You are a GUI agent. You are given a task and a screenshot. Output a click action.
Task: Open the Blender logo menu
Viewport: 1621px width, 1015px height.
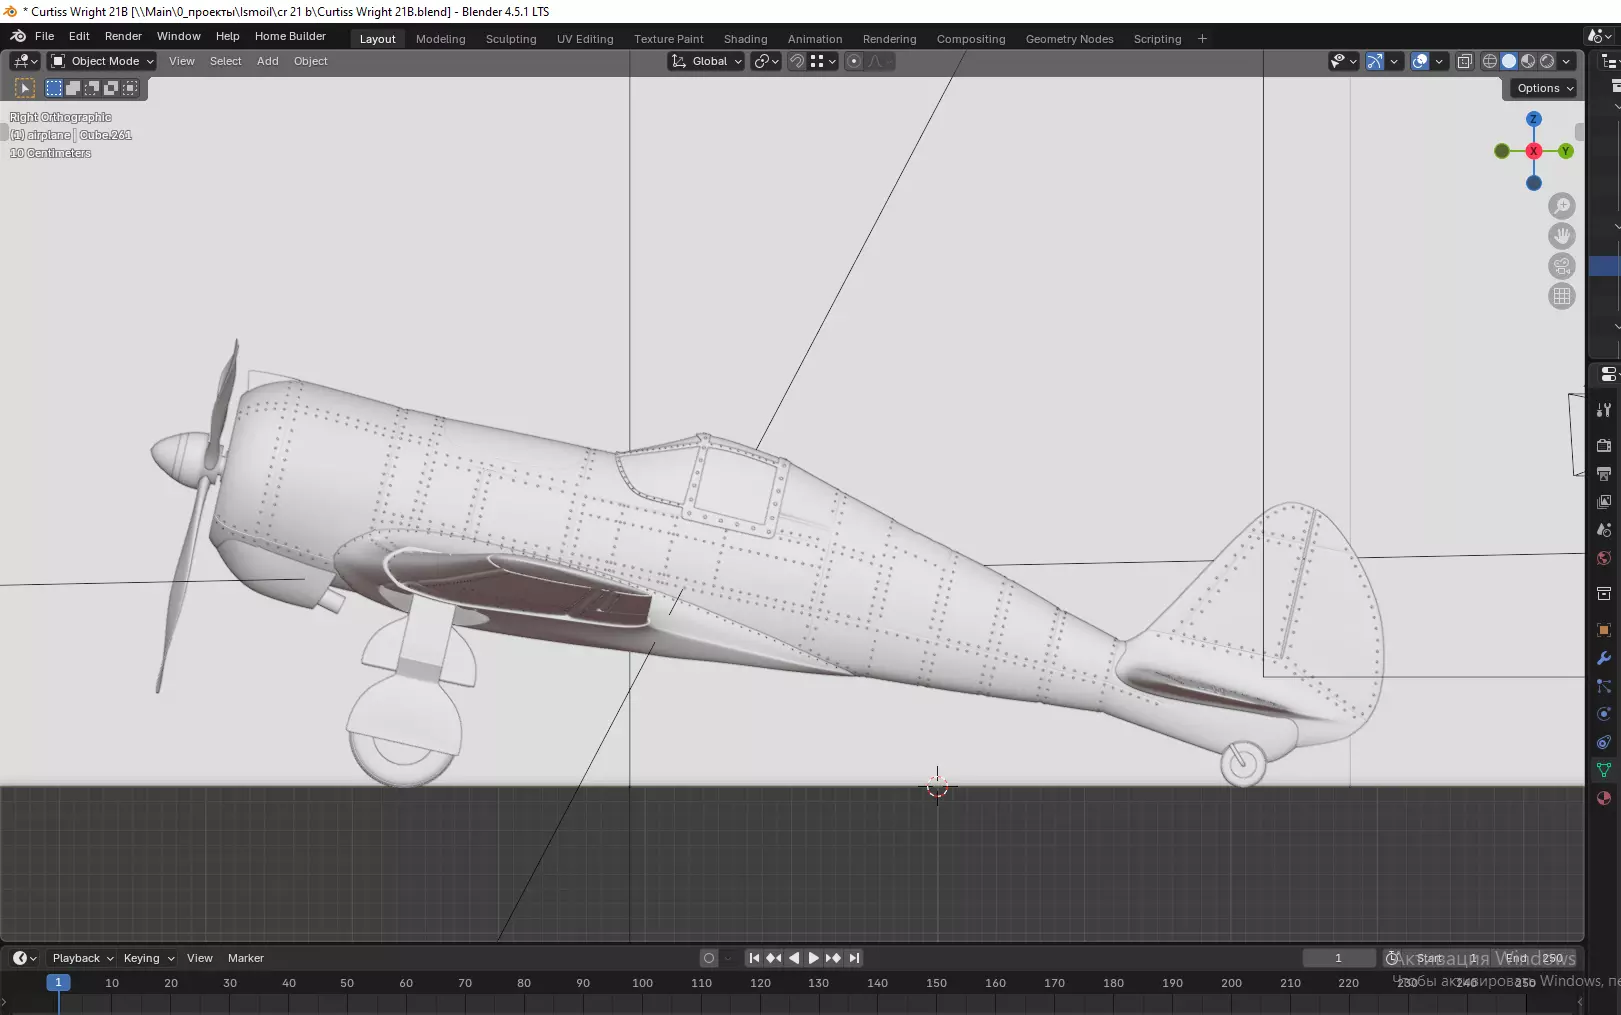(18, 36)
